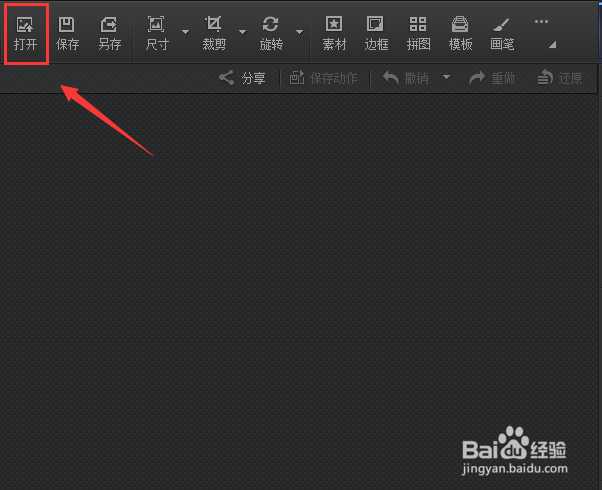Activate the 裁剪 crop tool
This screenshot has height=490, width=602.
pyautogui.click(x=214, y=34)
